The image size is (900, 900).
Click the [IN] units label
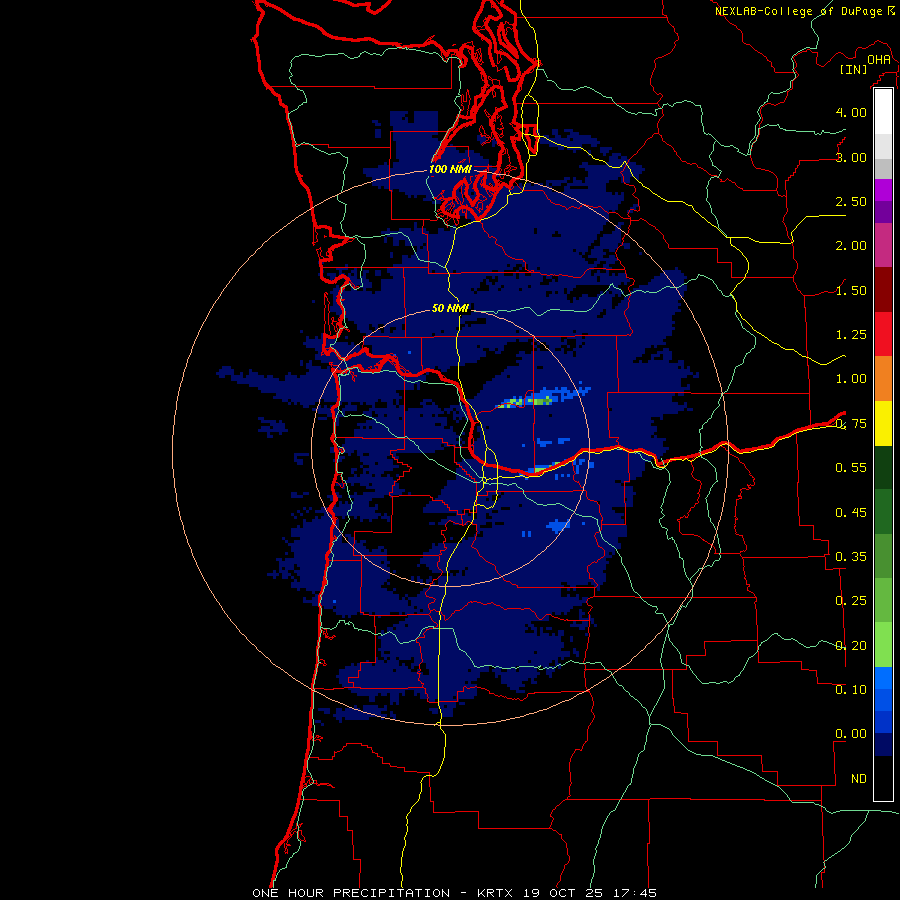[854, 69]
